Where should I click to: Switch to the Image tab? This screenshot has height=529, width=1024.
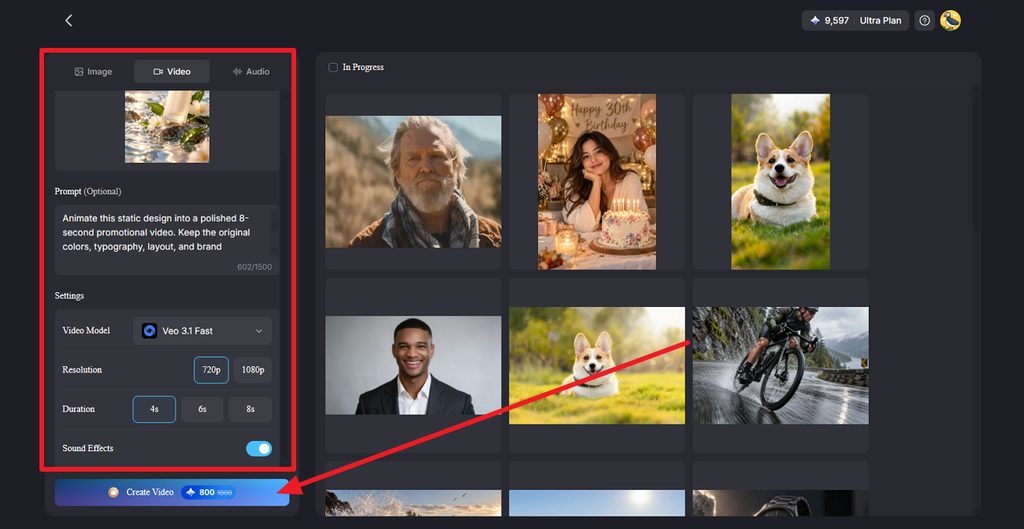coord(93,72)
